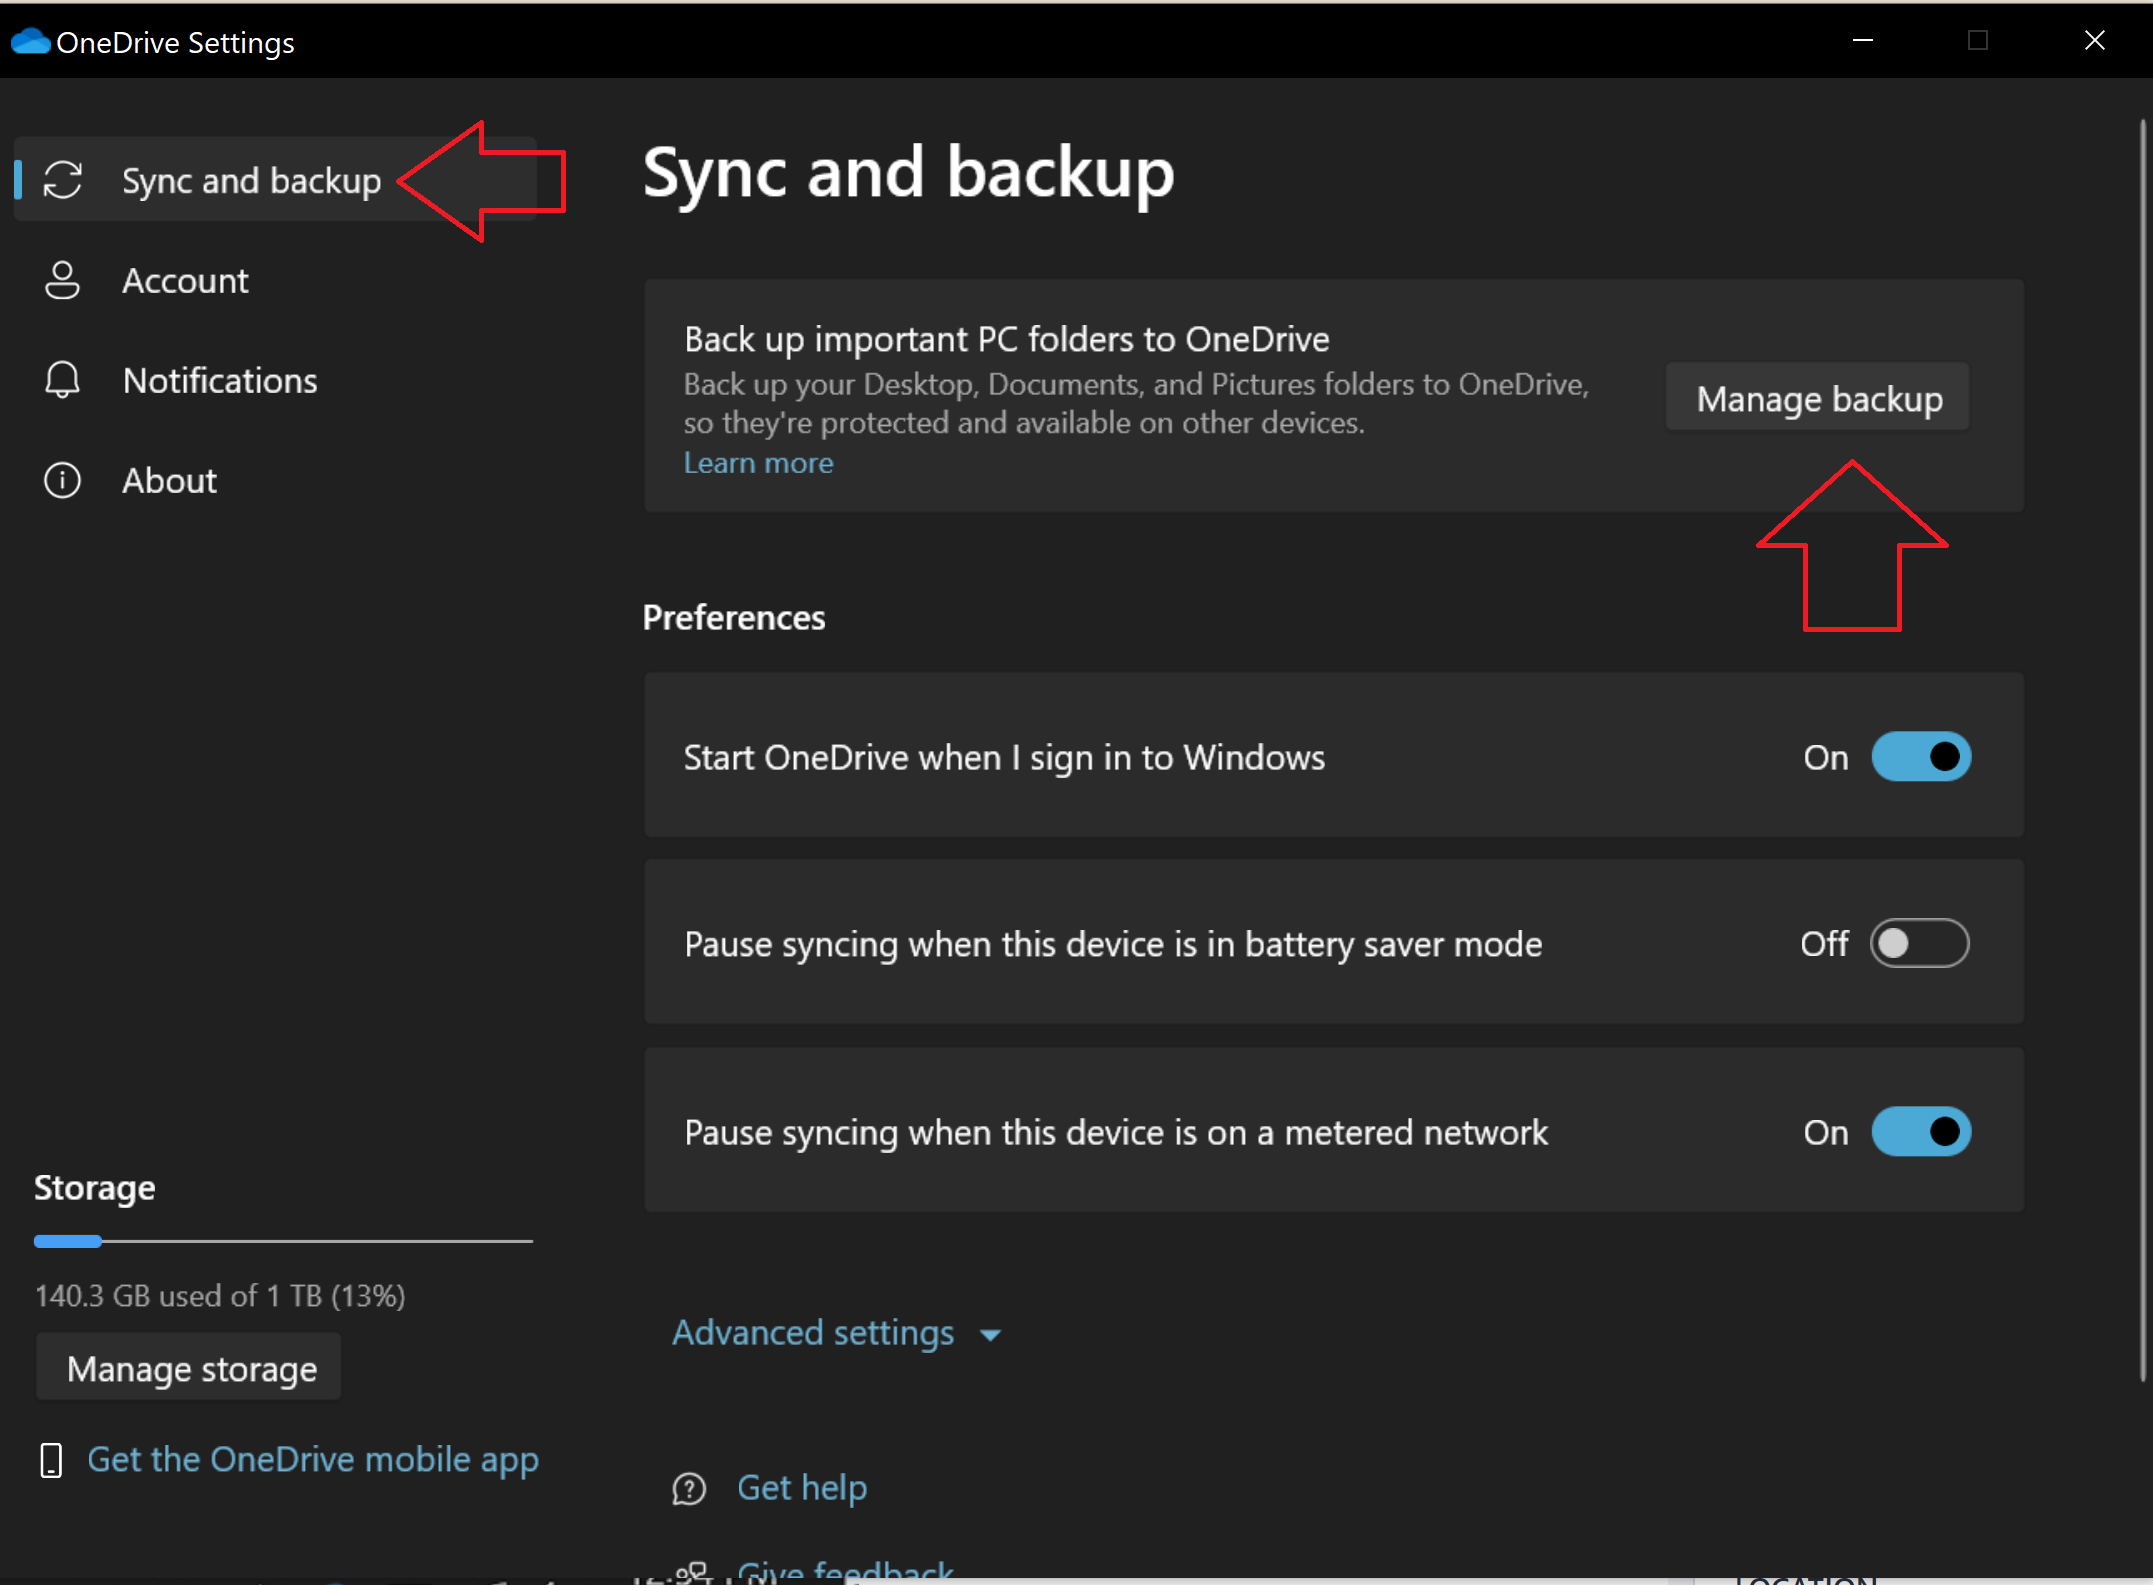Click the Get help question bubble icon

pos(689,1488)
